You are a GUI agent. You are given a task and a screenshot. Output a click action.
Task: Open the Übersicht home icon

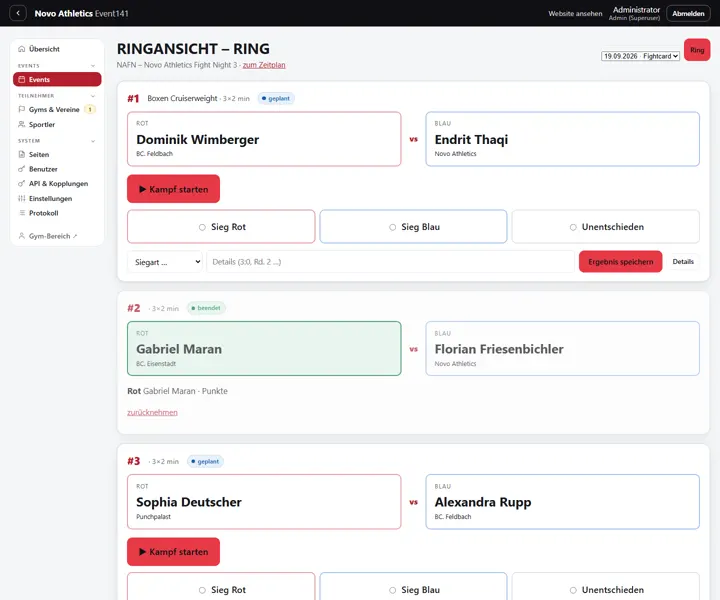22,49
